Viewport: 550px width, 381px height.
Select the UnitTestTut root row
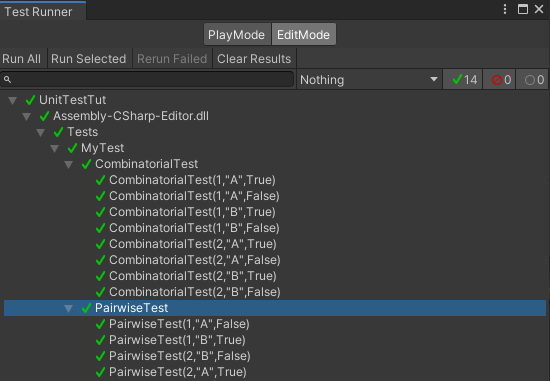275,100
